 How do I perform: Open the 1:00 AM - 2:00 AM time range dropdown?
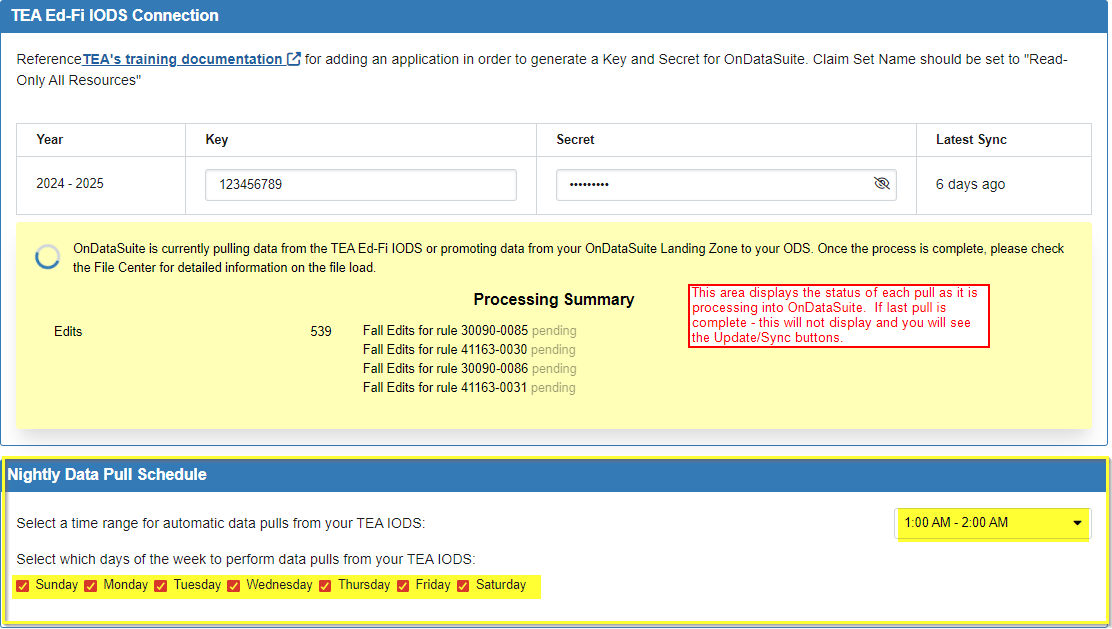tap(992, 522)
